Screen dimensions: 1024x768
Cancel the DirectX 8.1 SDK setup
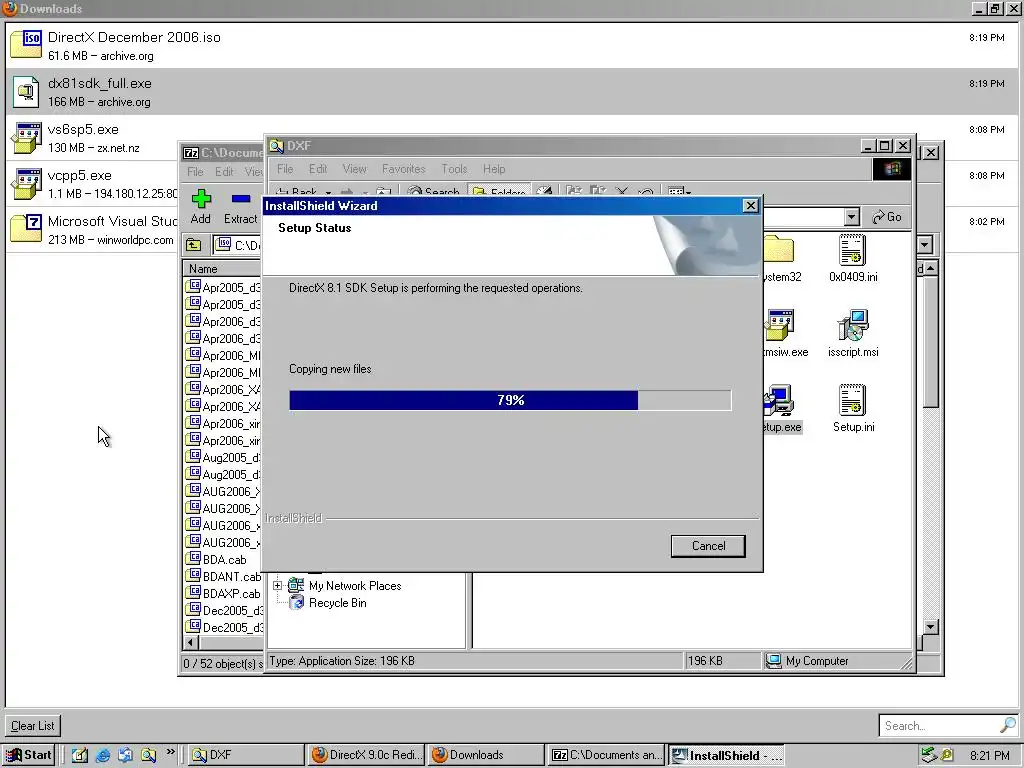708,546
